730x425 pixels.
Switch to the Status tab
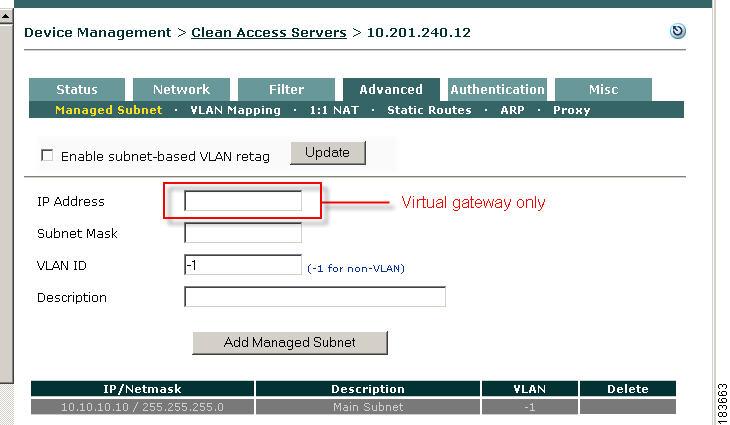pos(77,89)
